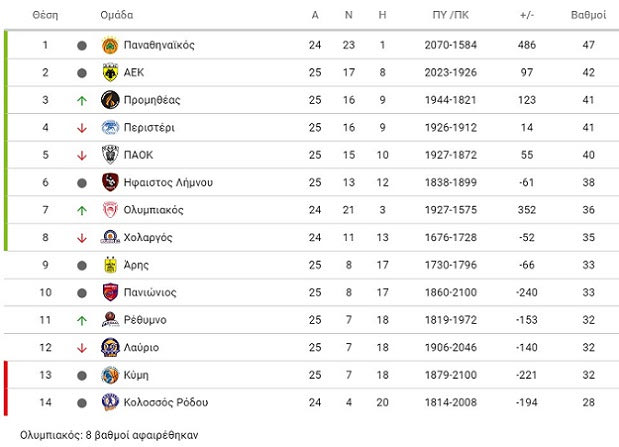Click the Χολαργός team logo
This screenshot has width=619, height=447.
point(110,237)
